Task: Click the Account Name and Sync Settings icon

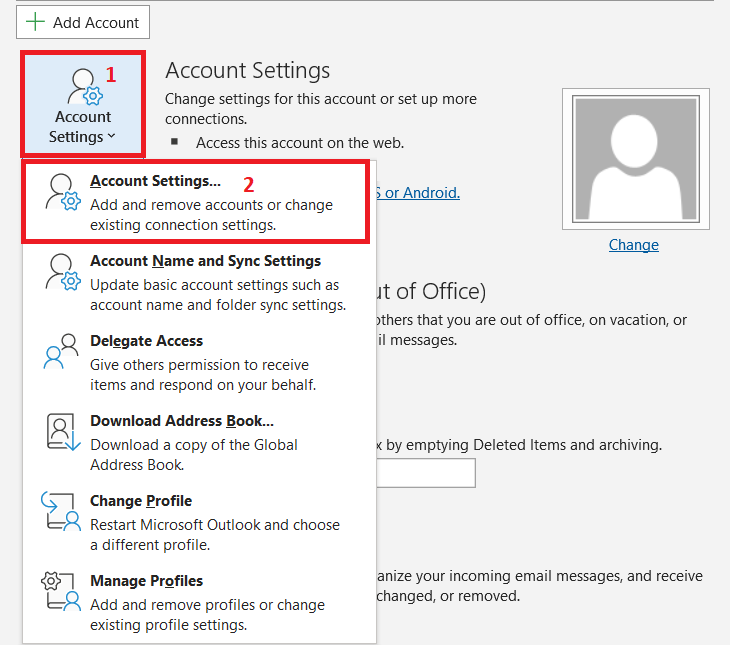Action: [x=60, y=271]
